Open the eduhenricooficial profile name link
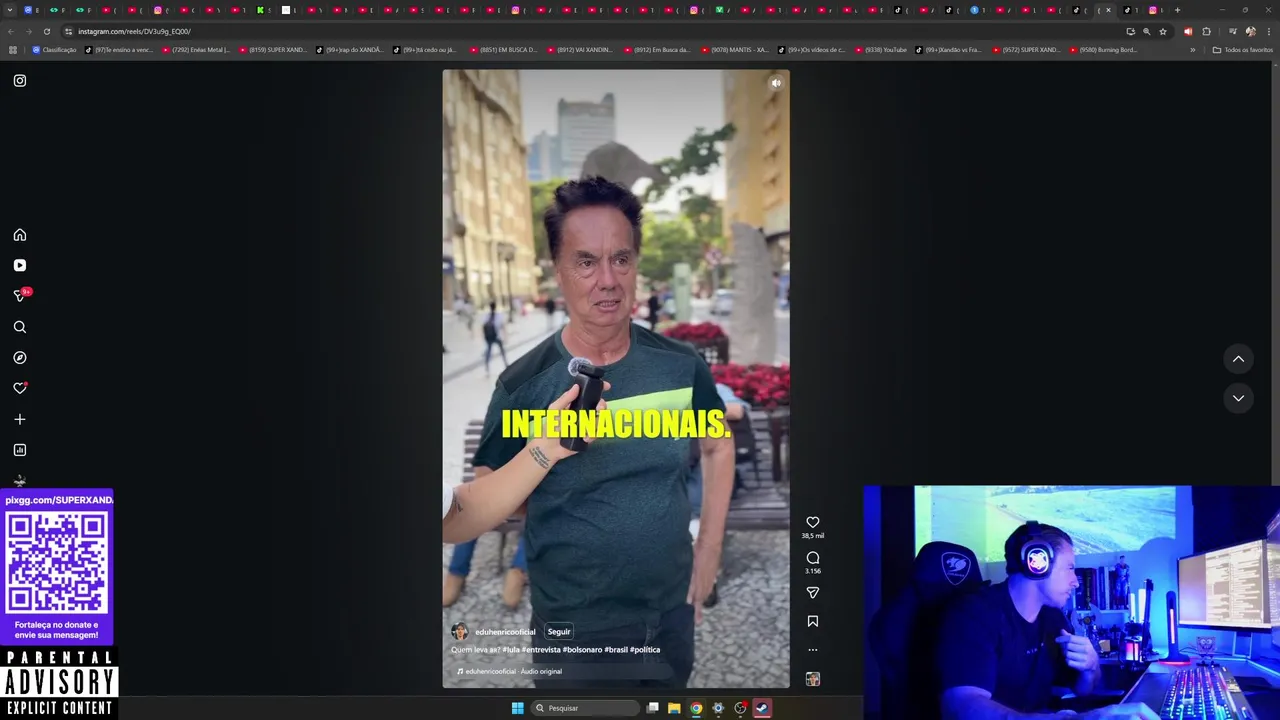Viewport: 1280px width, 720px height. pos(505,632)
